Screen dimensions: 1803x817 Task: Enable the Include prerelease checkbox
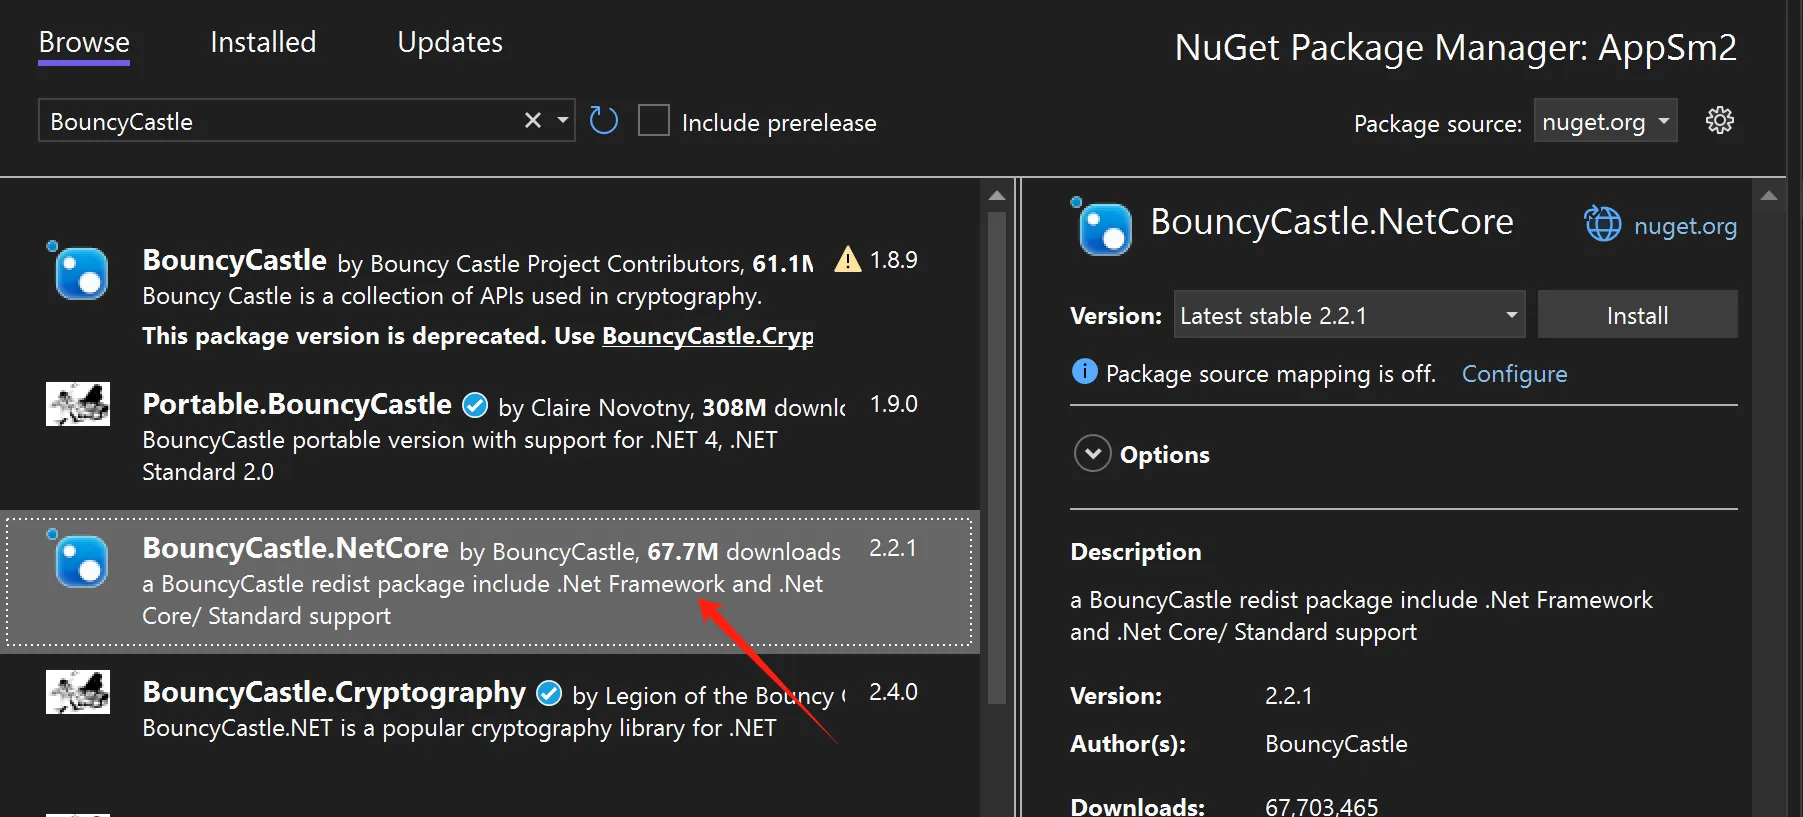[x=654, y=121]
